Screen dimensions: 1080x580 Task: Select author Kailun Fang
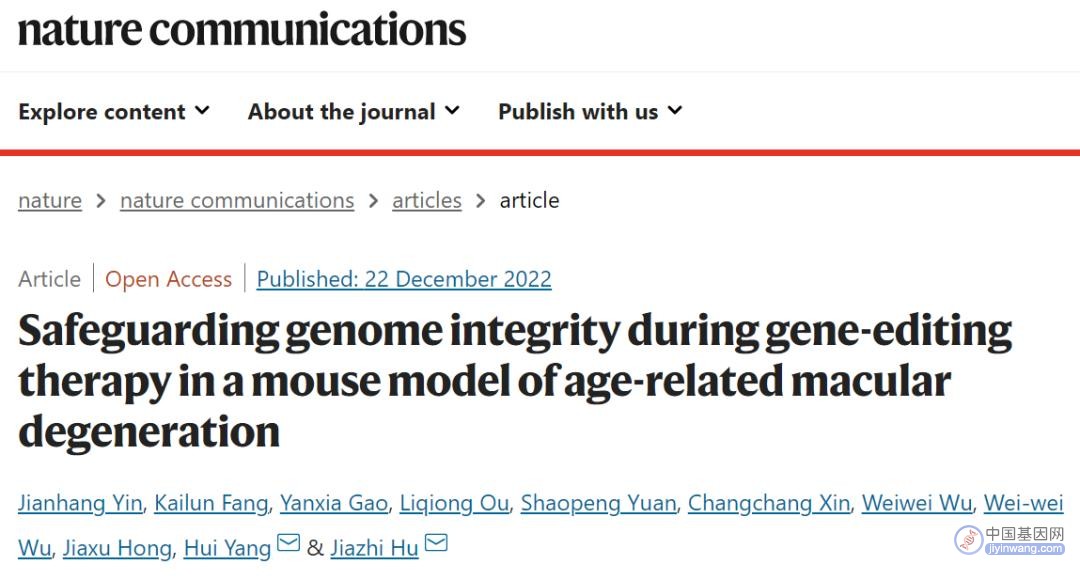(x=211, y=503)
